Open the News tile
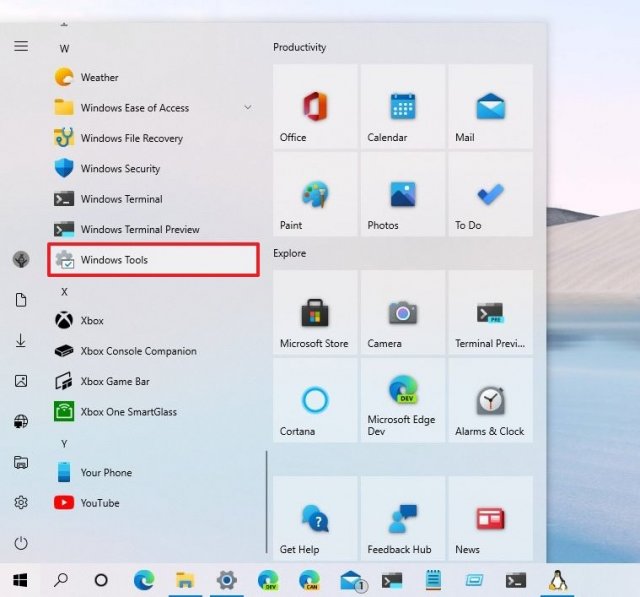Viewport: 640px width, 597px height. (x=491, y=518)
